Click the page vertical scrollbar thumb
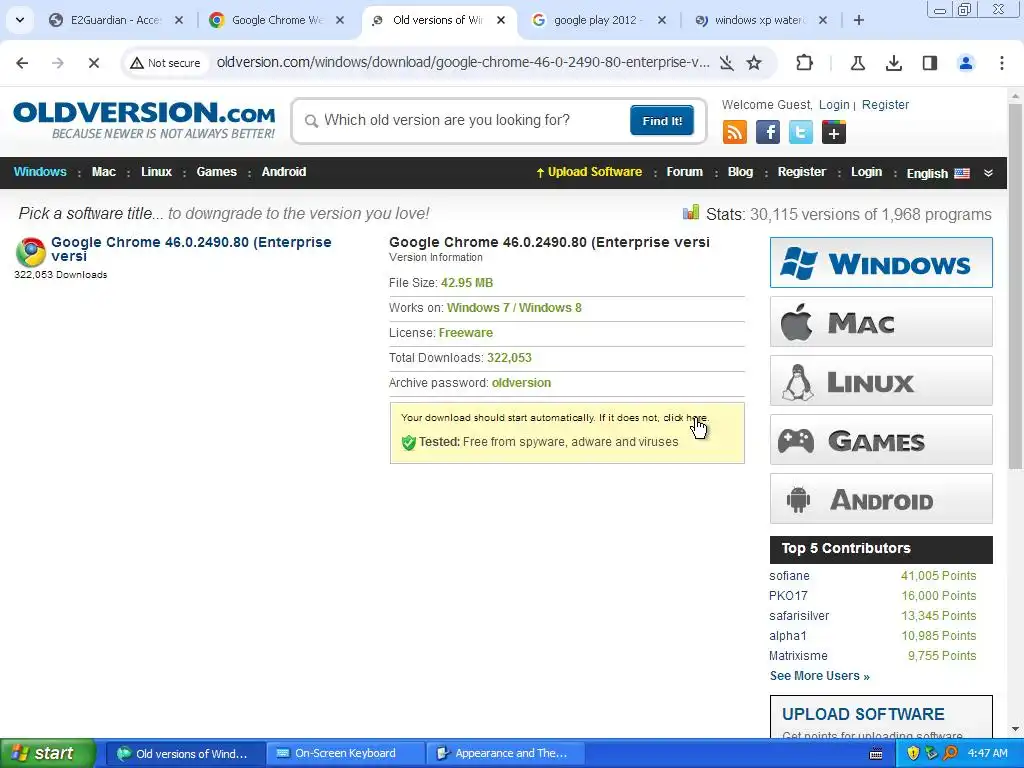1024x768 pixels. coord(1015,286)
